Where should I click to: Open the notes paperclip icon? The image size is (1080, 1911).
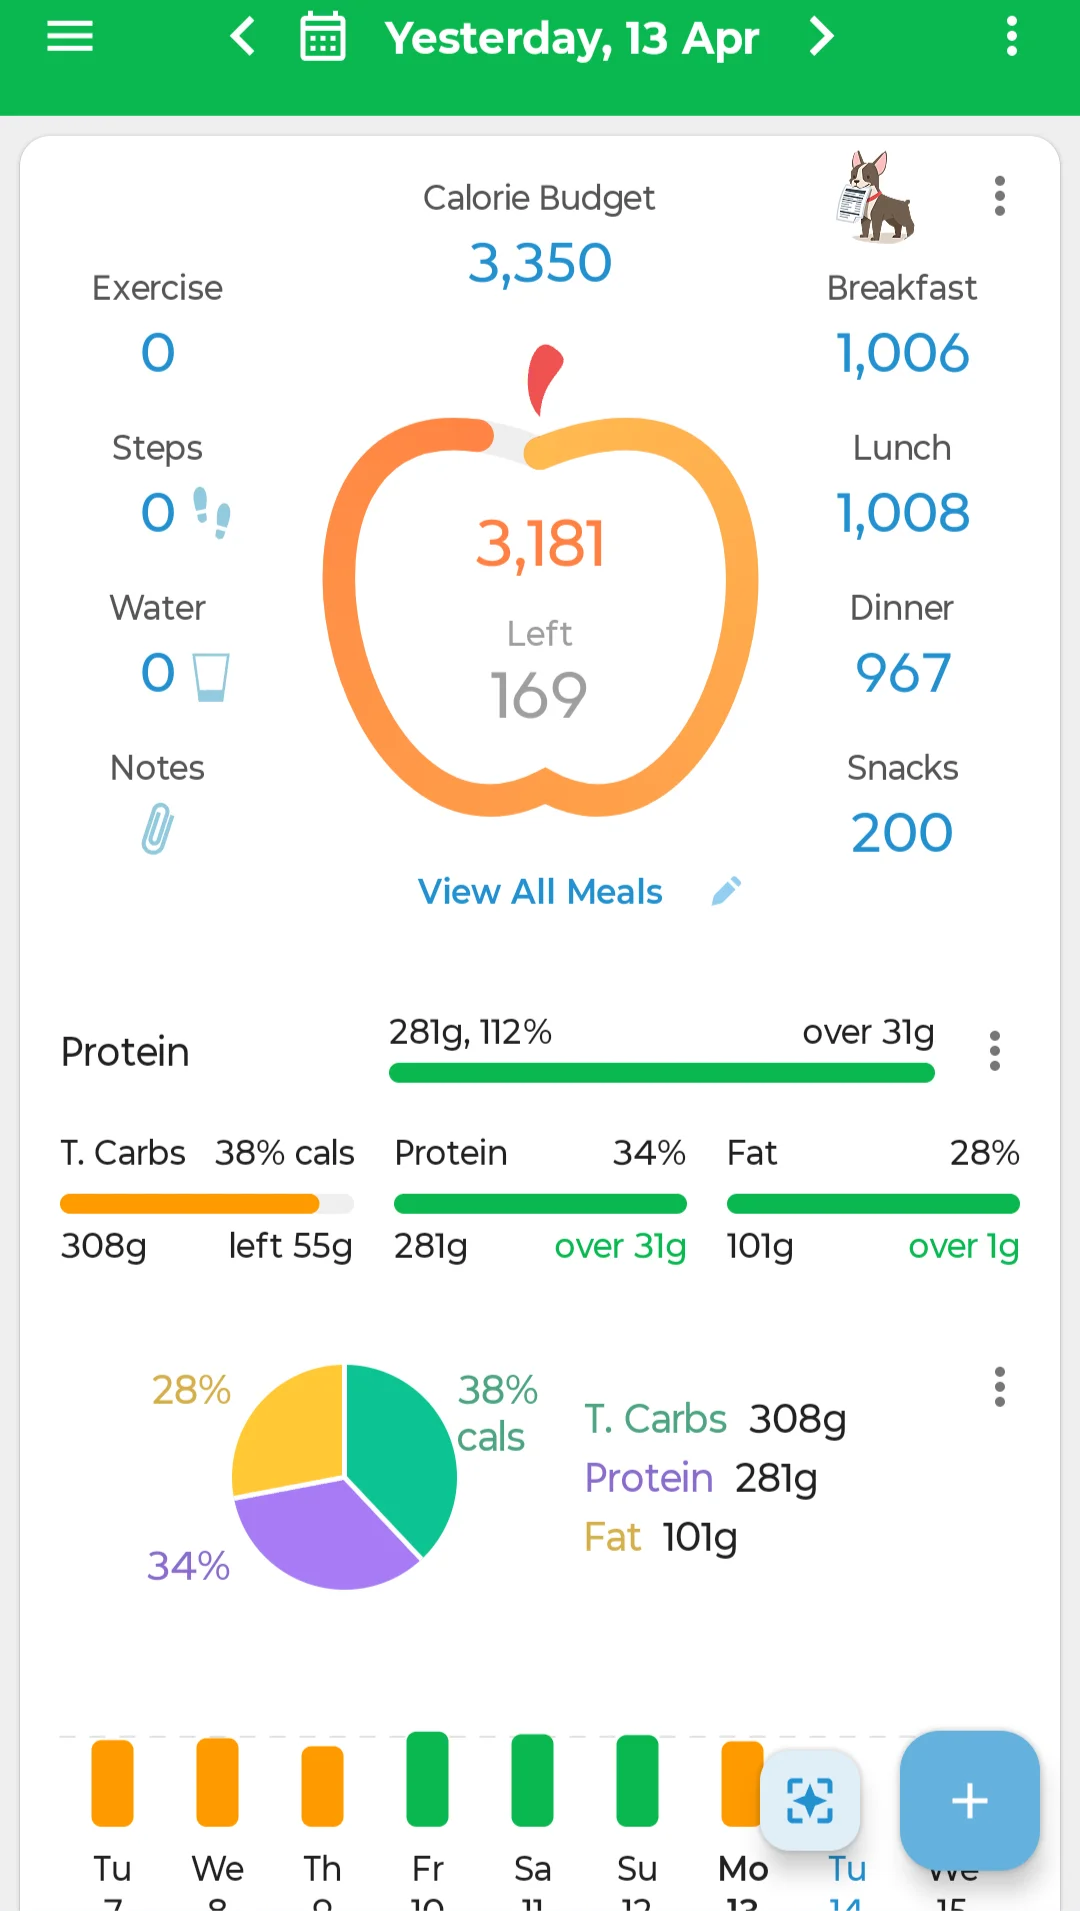[157, 828]
